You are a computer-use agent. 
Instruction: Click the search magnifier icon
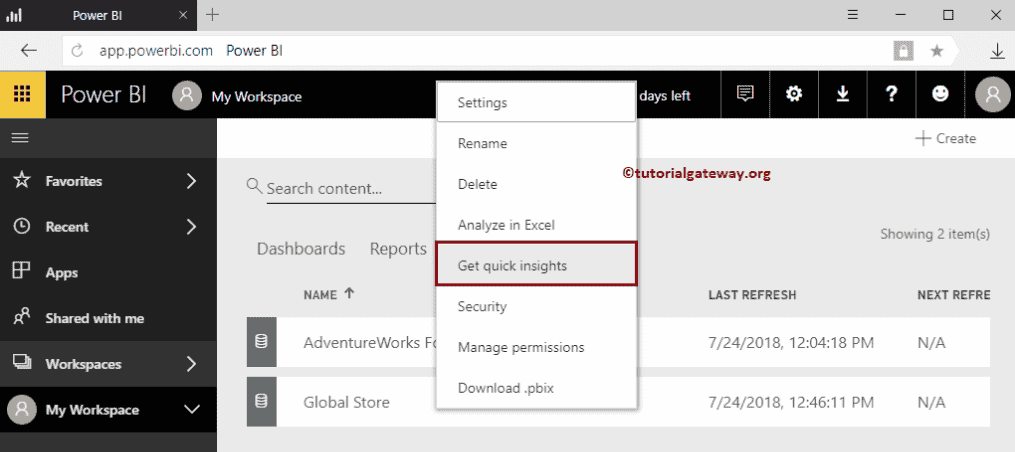(254, 186)
